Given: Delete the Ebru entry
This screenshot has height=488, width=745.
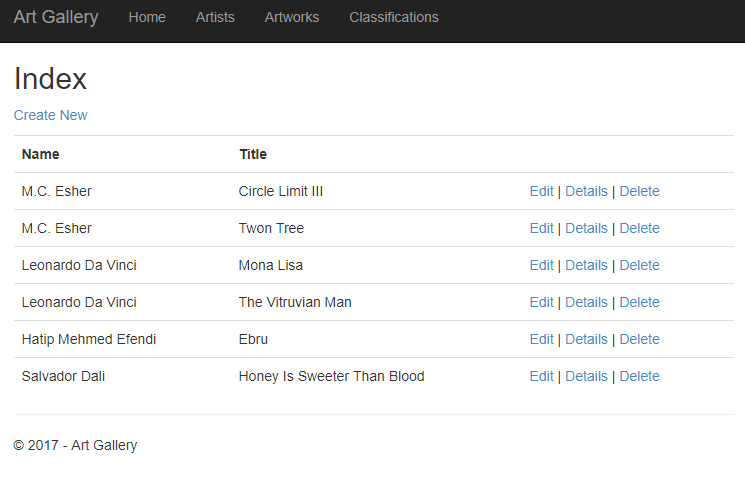Looking at the screenshot, I should (x=640, y=340).
